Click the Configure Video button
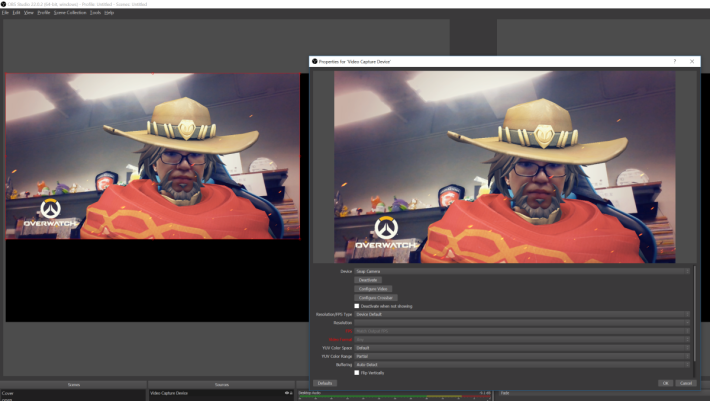The image size is (710, 401). pos(373,289)
